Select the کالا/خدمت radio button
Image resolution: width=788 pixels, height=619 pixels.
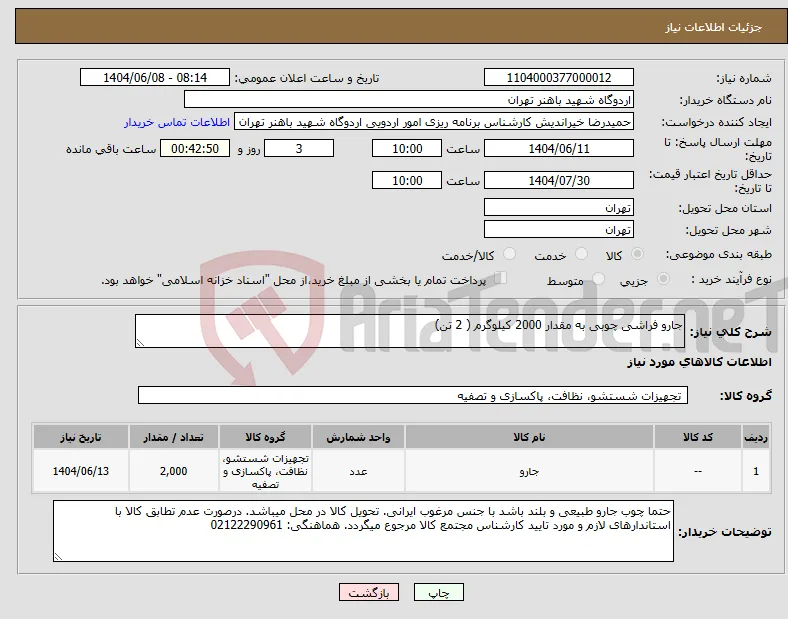click(x=510, y=254)
